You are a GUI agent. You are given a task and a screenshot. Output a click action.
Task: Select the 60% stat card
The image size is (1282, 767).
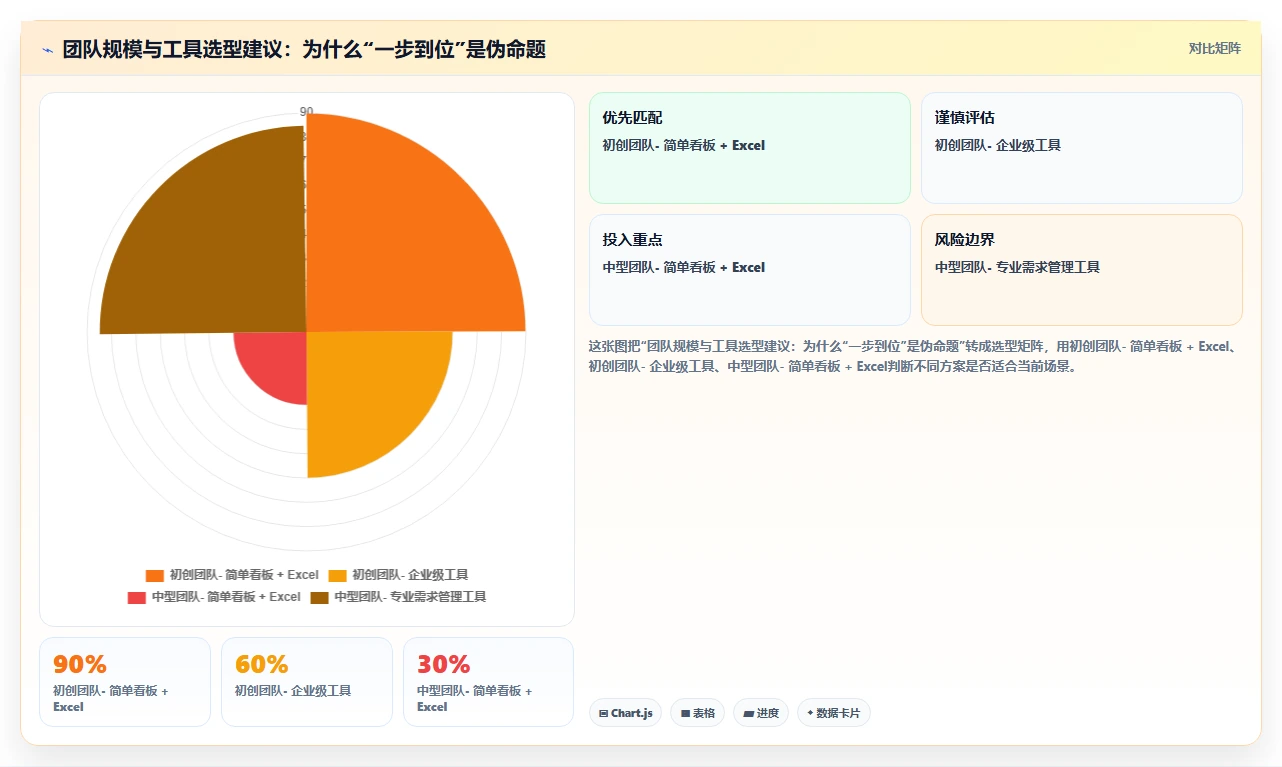pos(307,682)
